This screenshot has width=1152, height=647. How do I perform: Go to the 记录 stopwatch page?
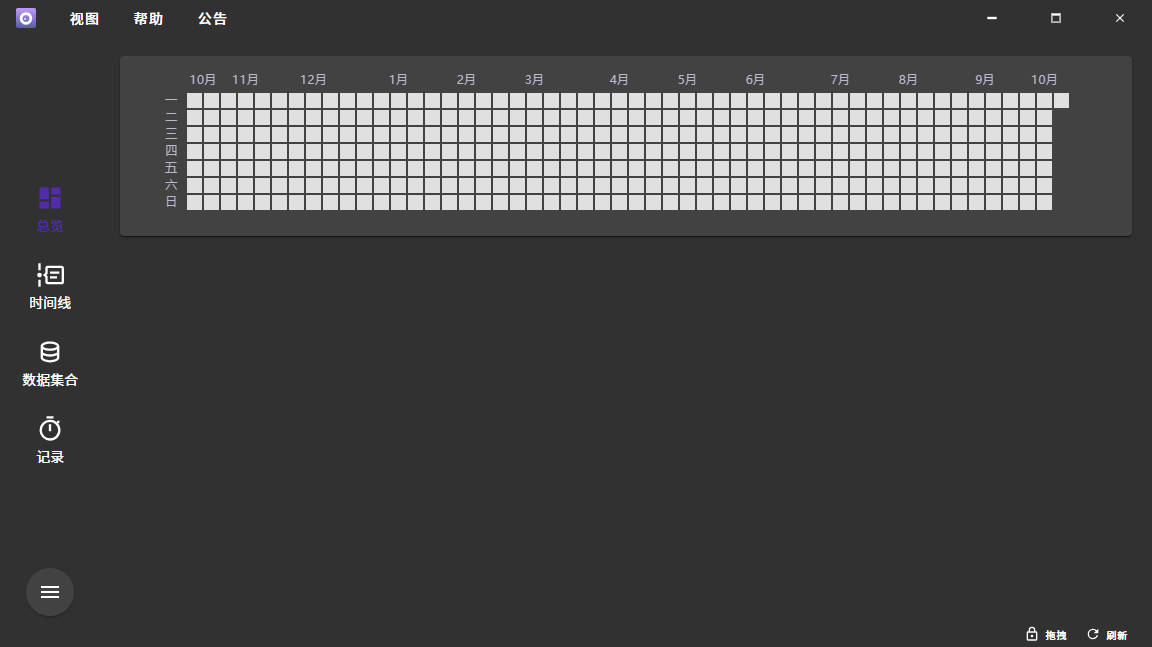coord(50,439)
